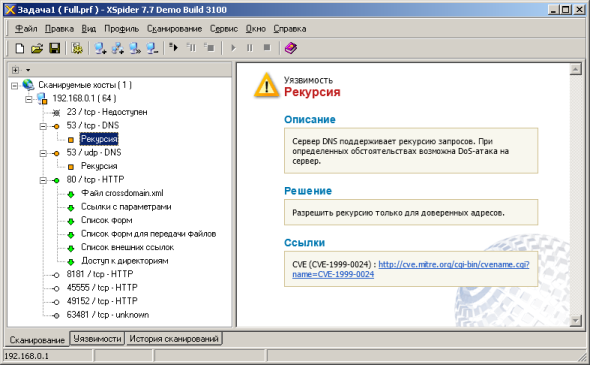Start scan of selected host icon

[173, 47]
